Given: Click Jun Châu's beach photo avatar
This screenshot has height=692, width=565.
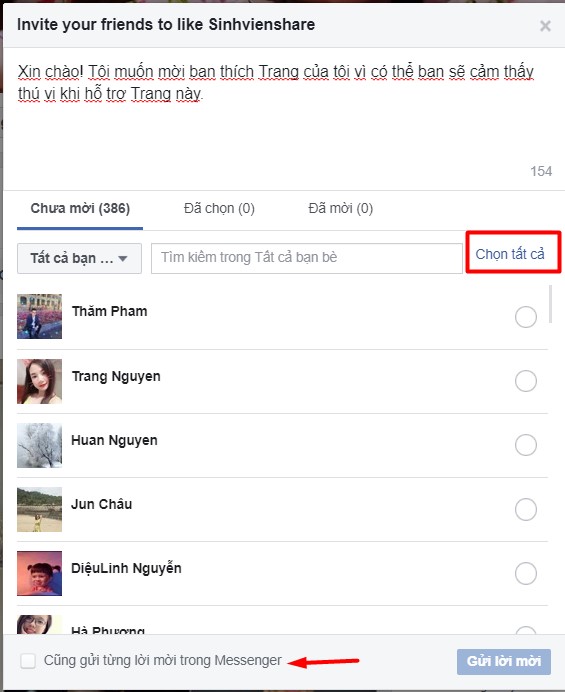Looking at the screenshot, I should (39, 509).
